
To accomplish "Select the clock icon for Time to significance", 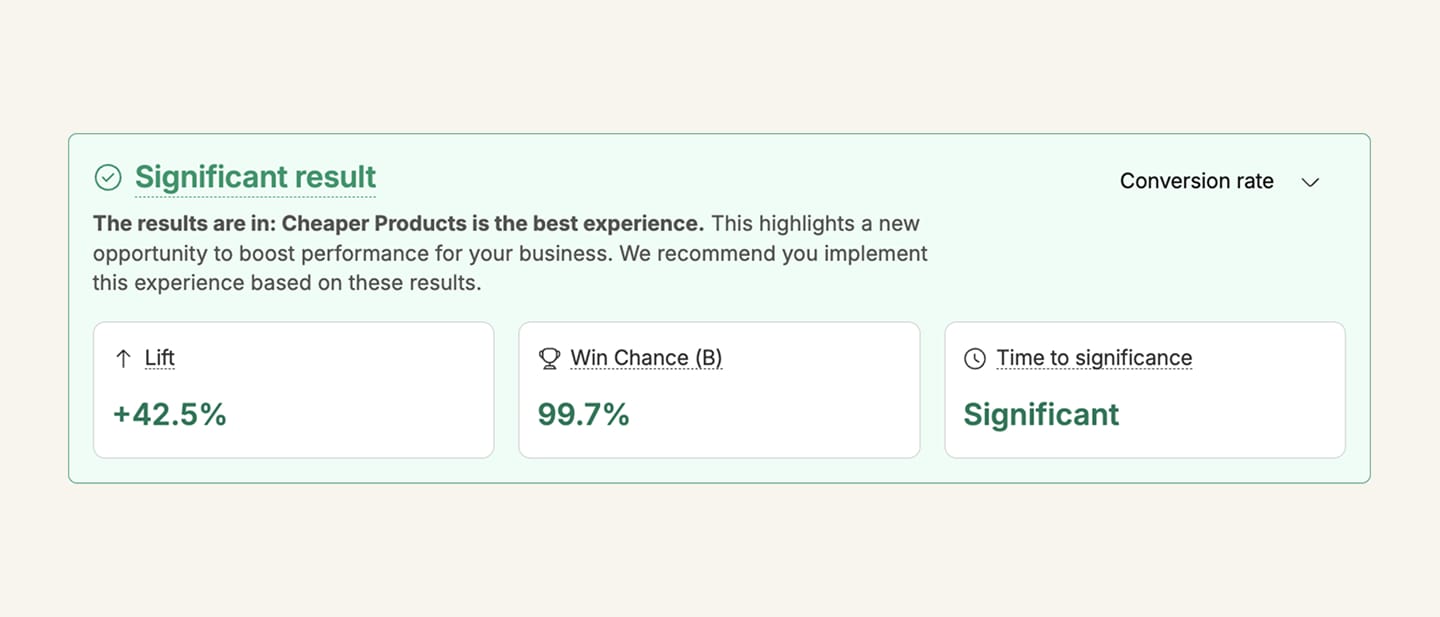I will (975, 357).
